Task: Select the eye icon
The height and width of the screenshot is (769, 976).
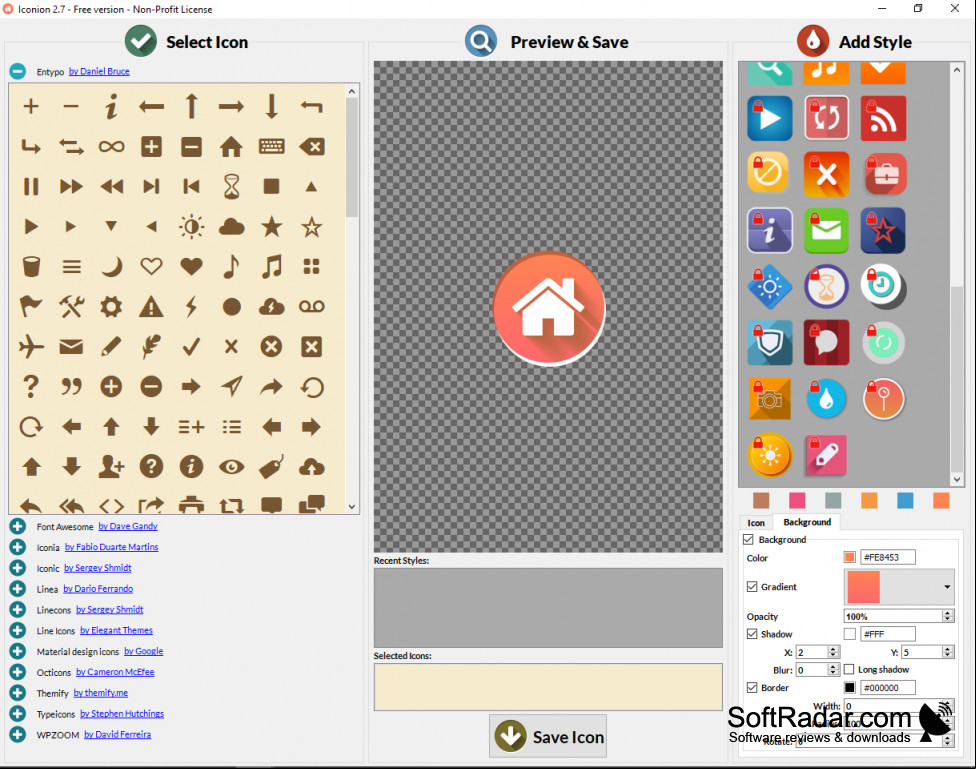Action: pos(232,467)
